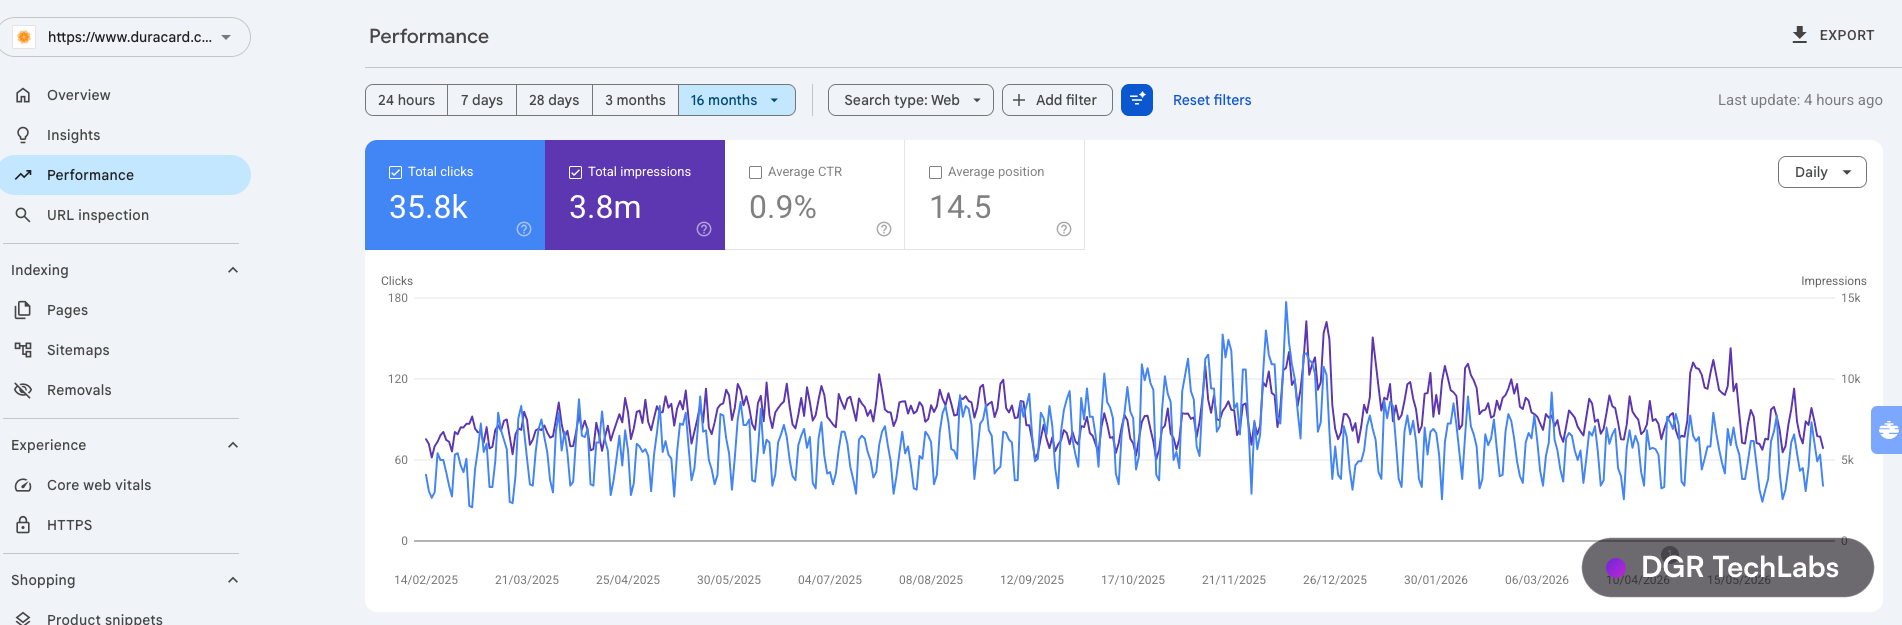Click the highest clicks peak on chart

point(1286,302)
